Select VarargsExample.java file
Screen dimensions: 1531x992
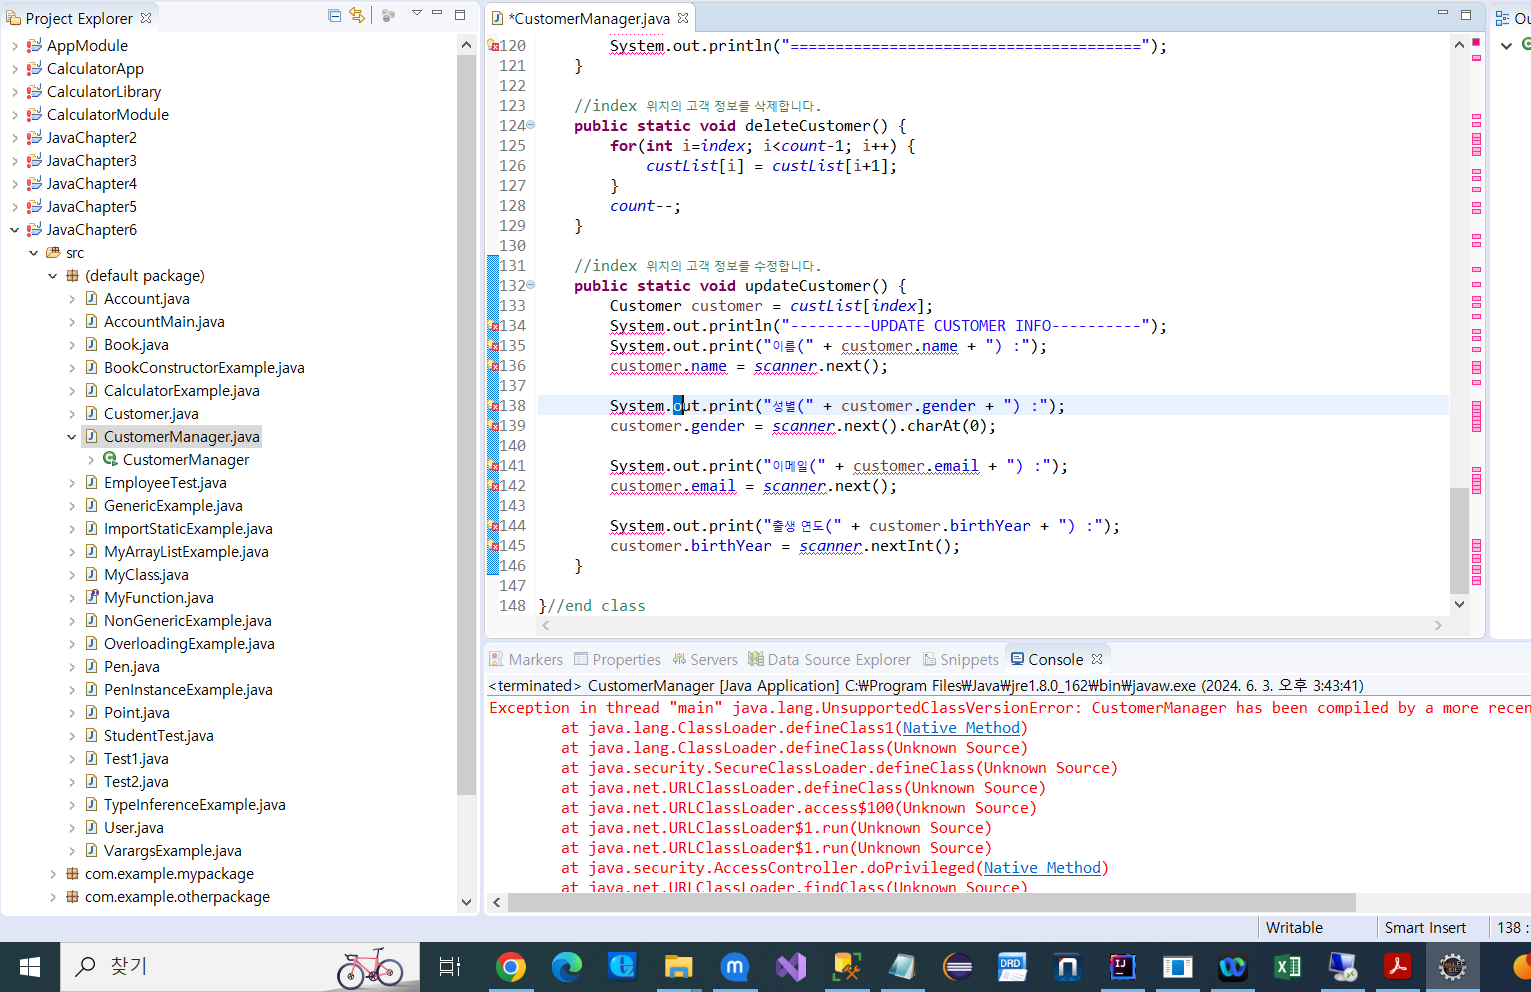click(172, 851)
